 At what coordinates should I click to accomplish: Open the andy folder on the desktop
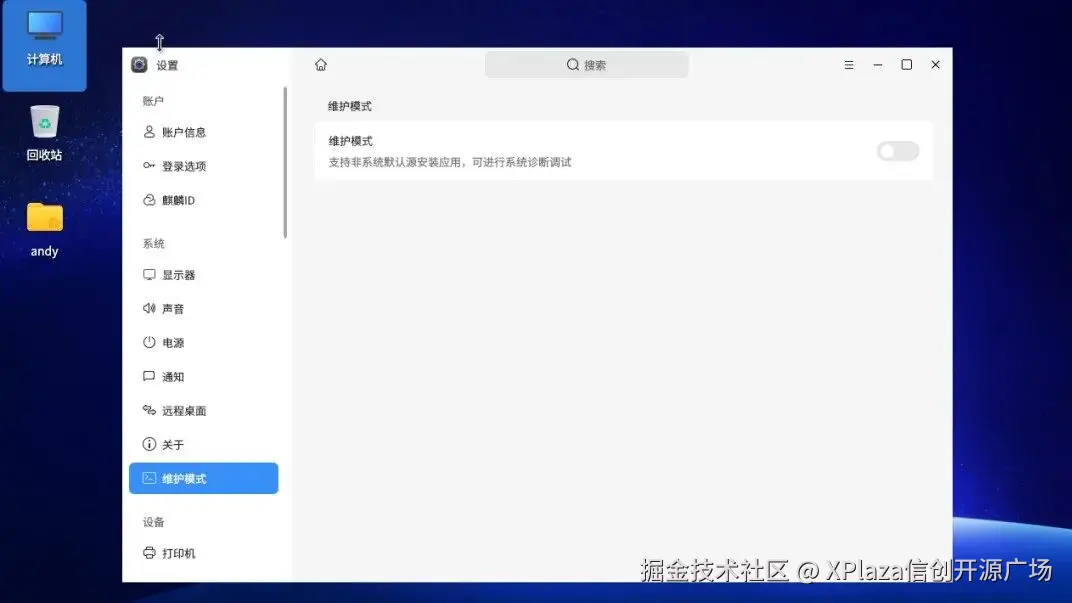click(x=43, y=218)
